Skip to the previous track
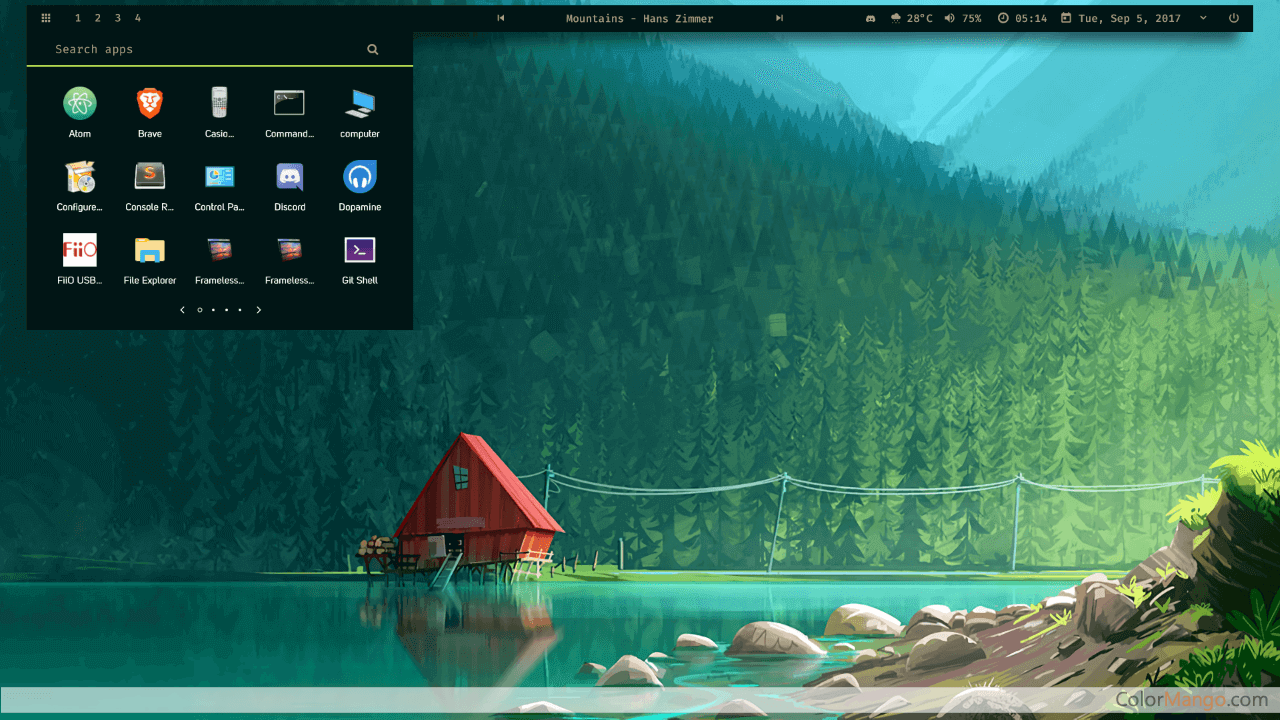 click(x=501, y=18)
